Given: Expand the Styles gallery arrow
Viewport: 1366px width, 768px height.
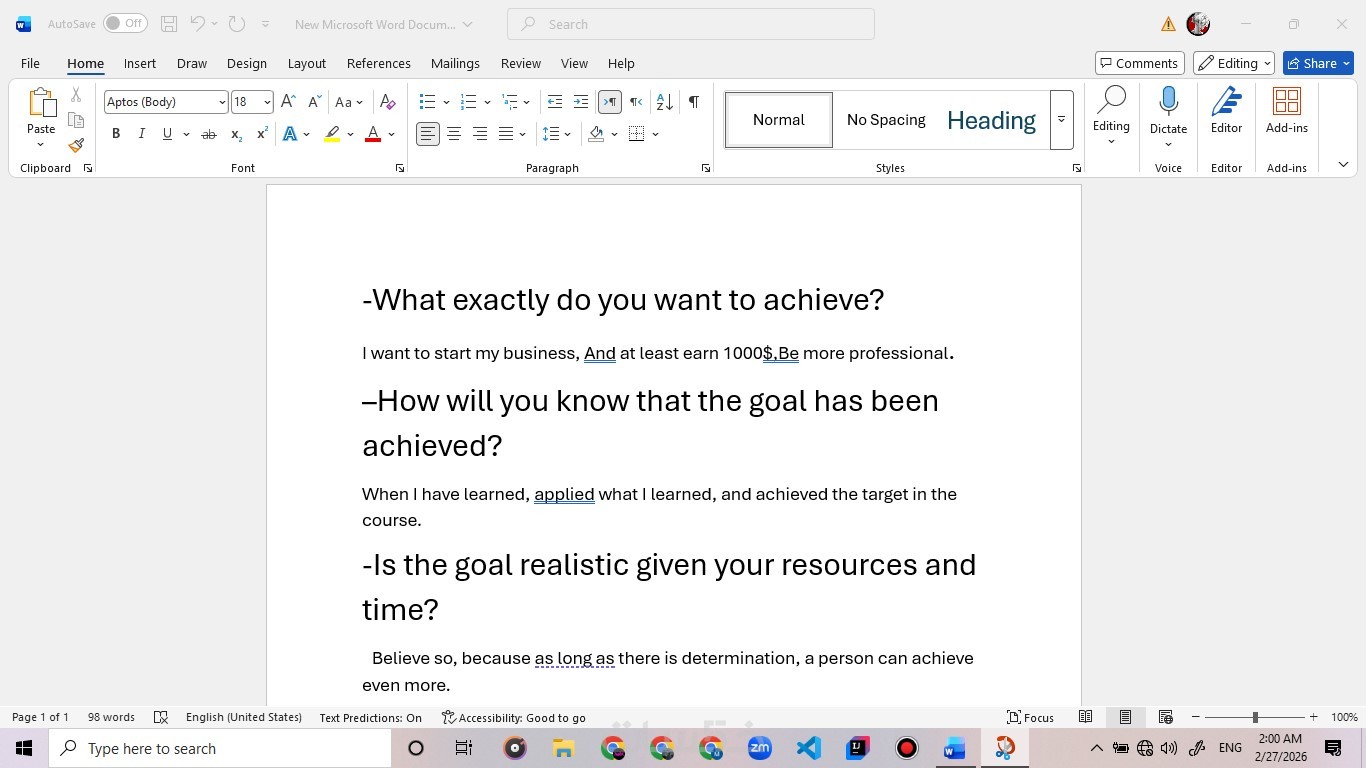Looking at the screenshot, I should pos(1061,120).
